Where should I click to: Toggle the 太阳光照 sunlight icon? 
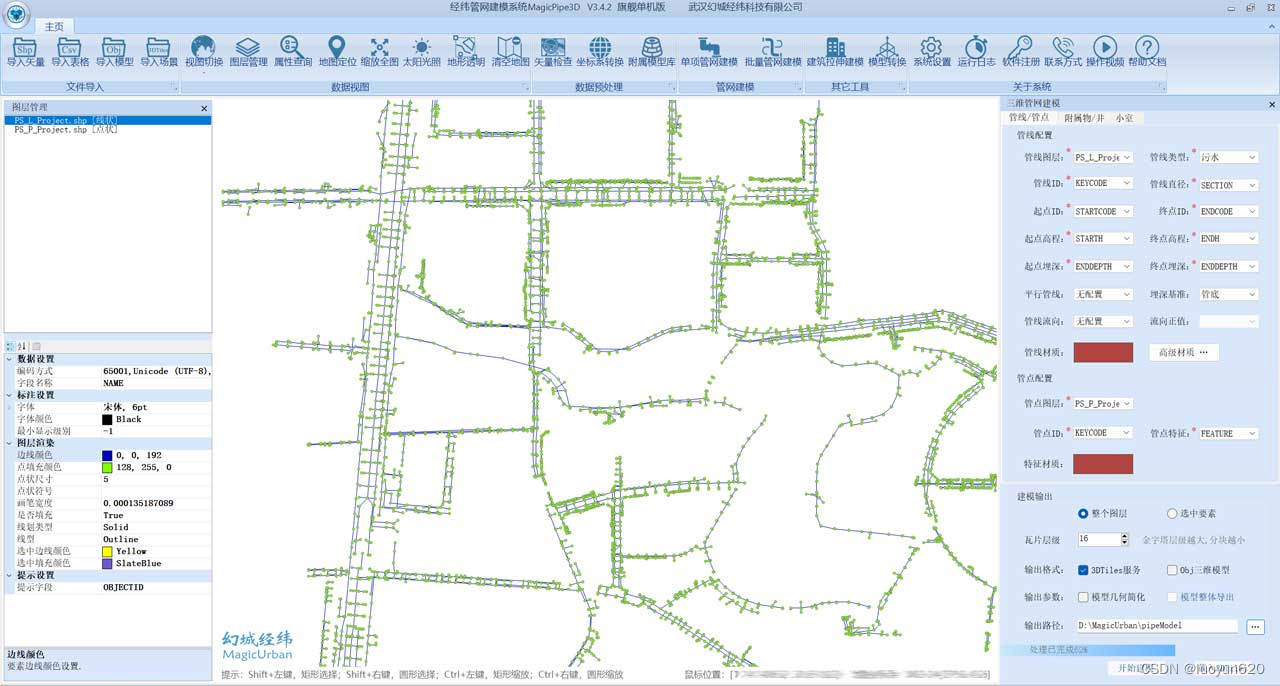(x=422, y=51)
